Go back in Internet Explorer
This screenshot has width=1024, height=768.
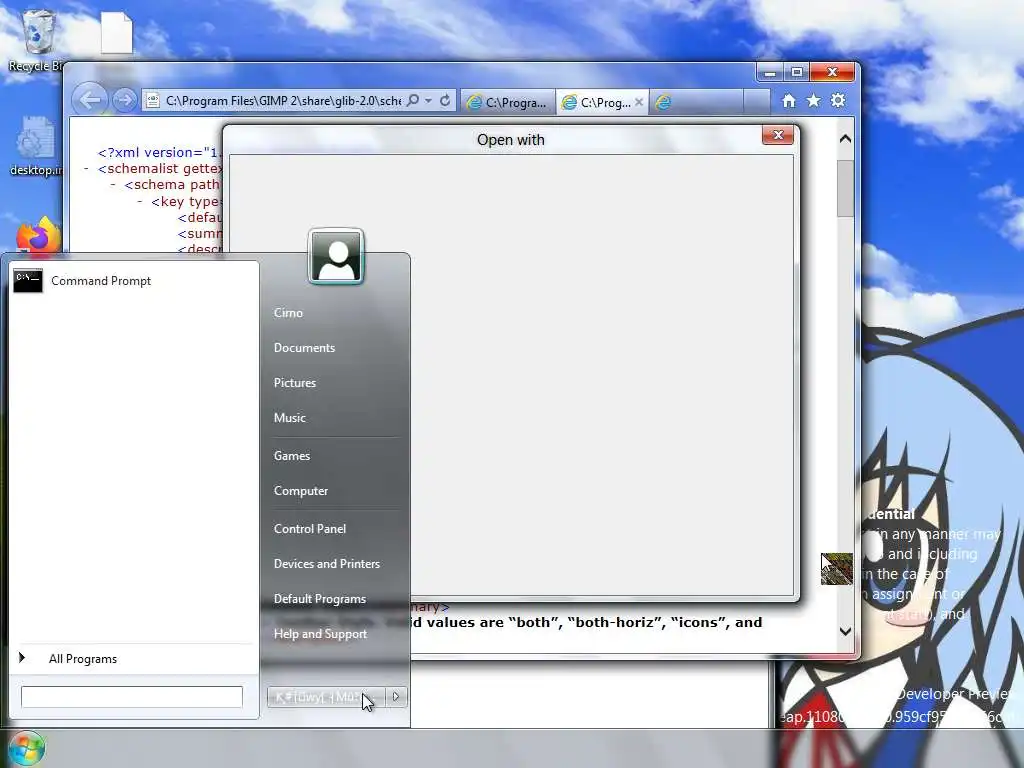(89, 100)
